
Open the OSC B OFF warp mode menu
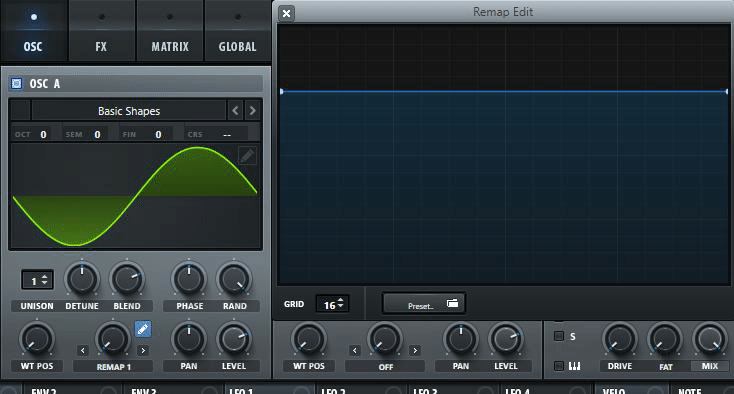coord(385,367)
